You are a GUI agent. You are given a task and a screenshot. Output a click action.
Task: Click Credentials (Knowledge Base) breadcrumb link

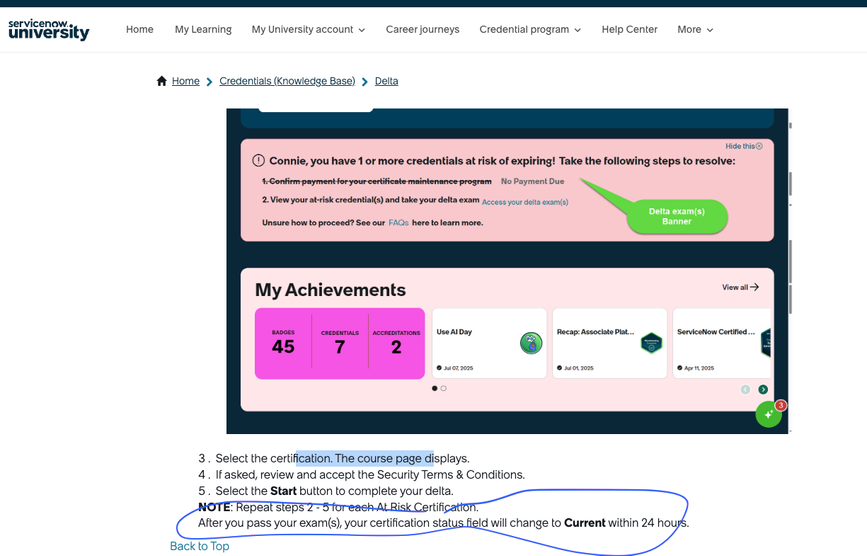pos(287,81)
